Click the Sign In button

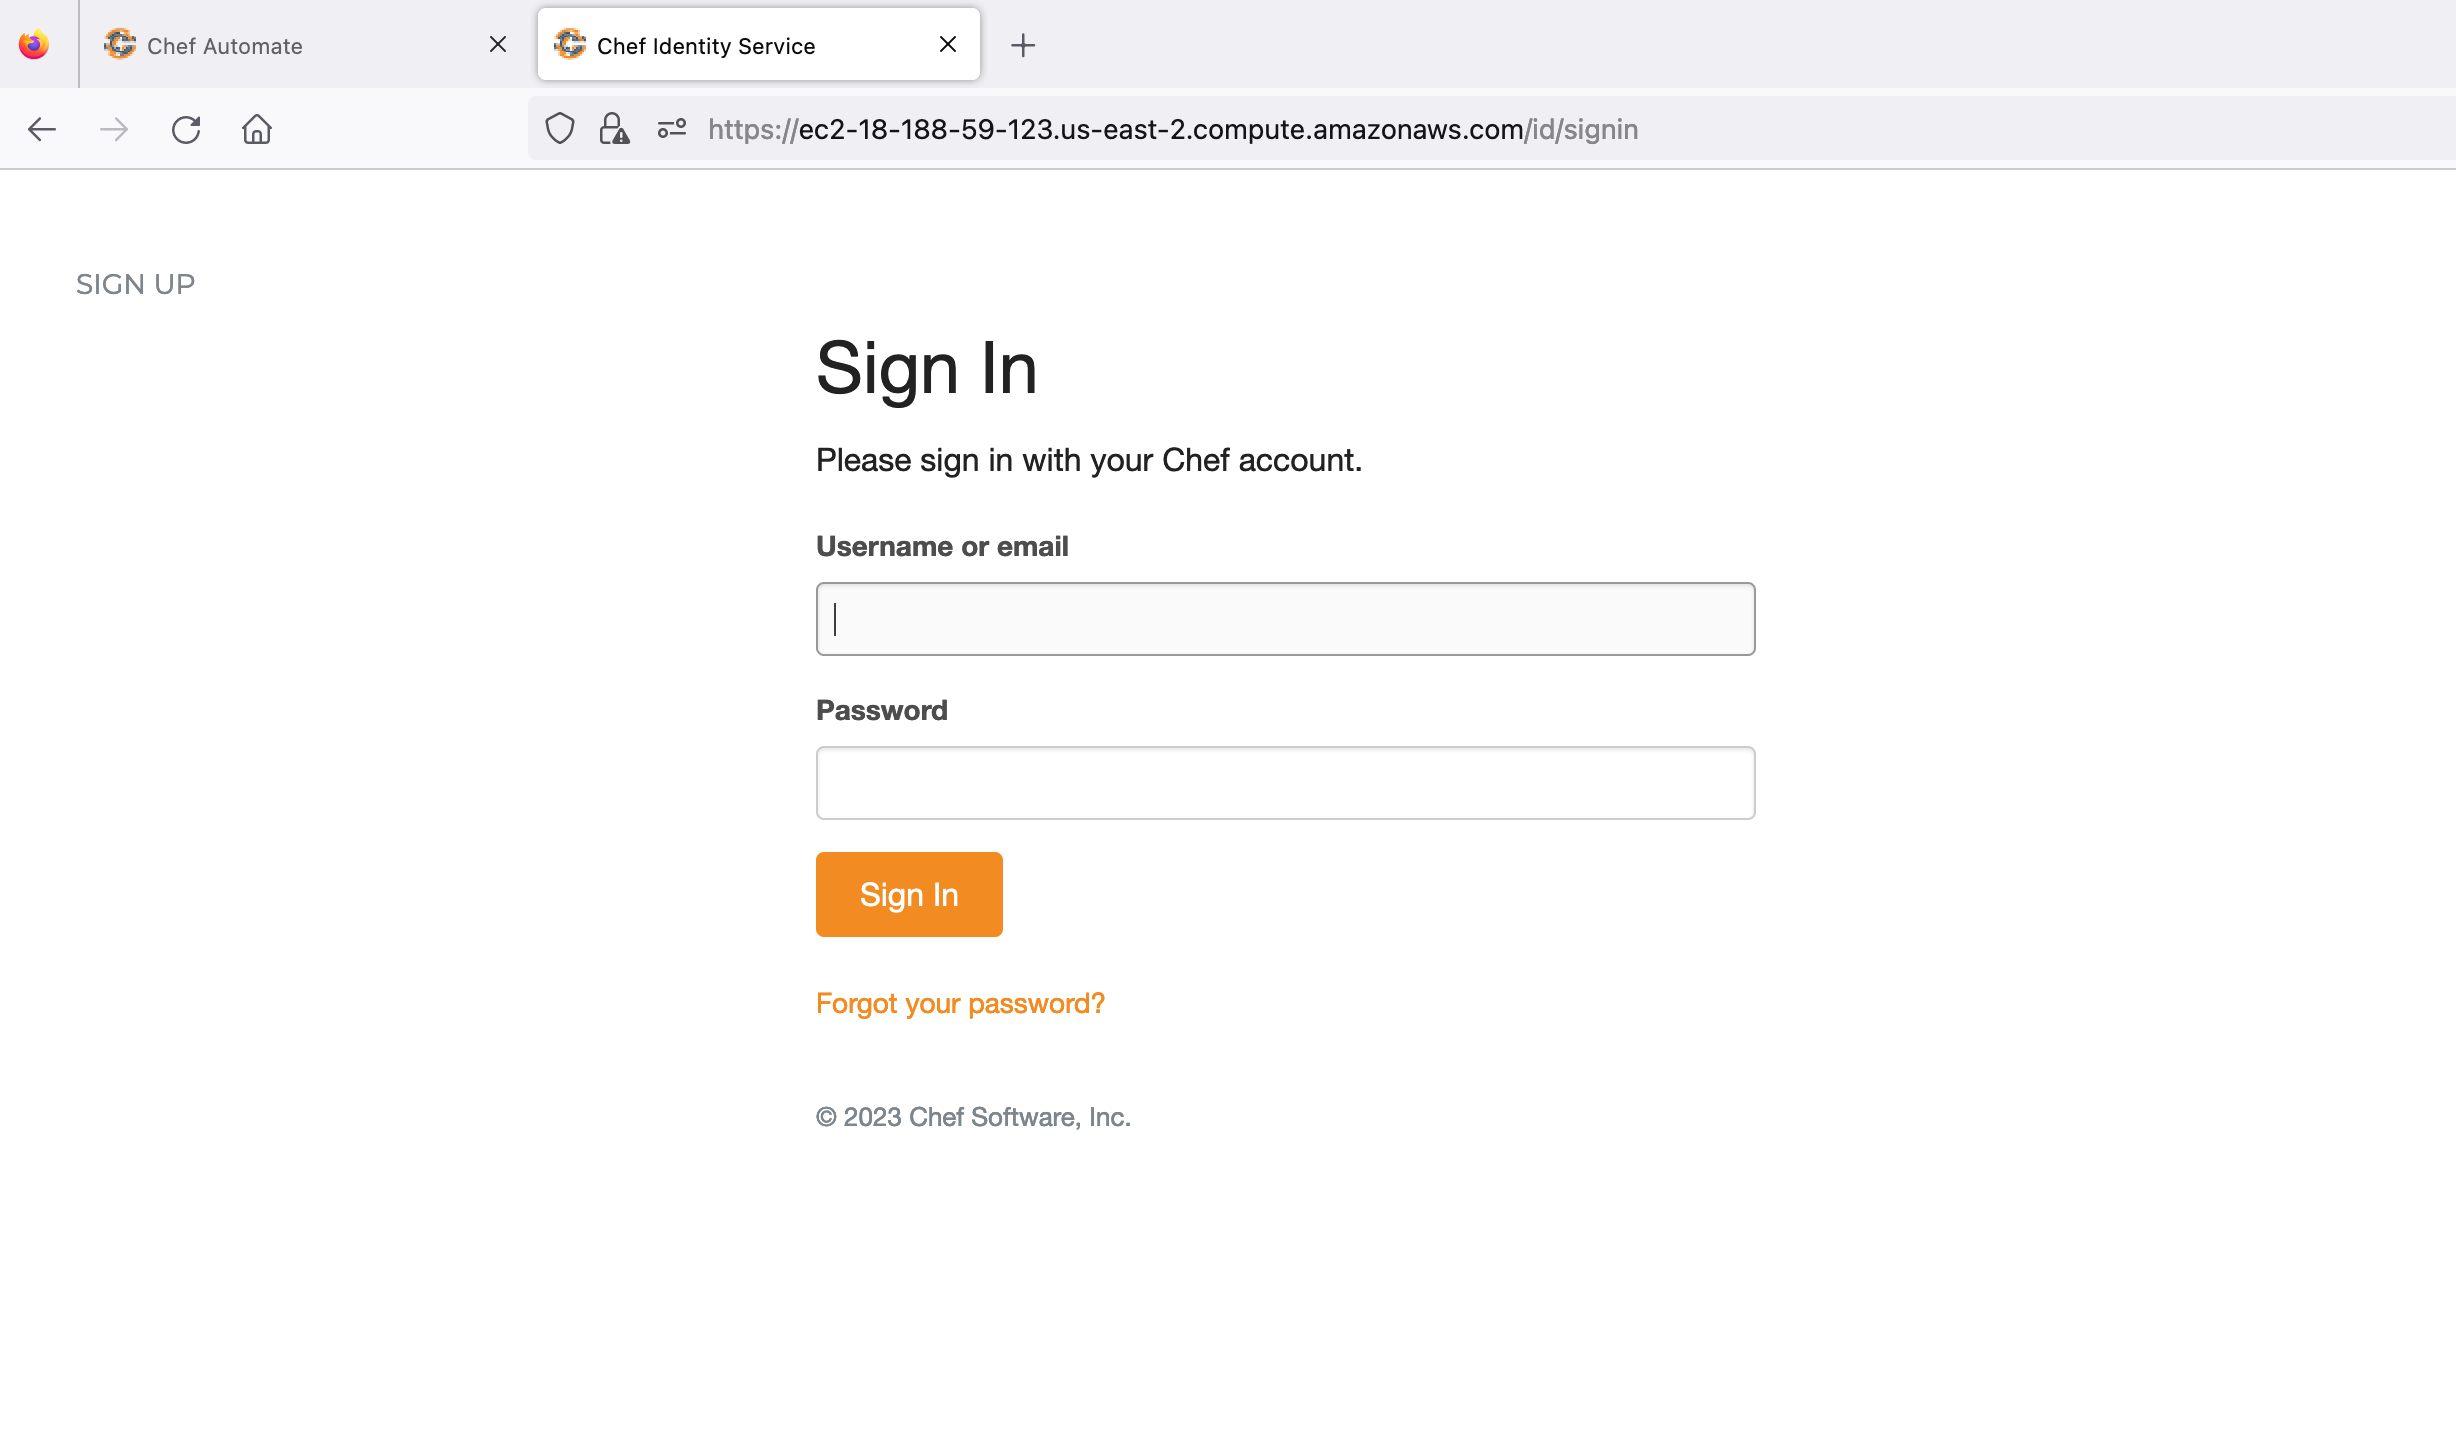pos(908,894)
